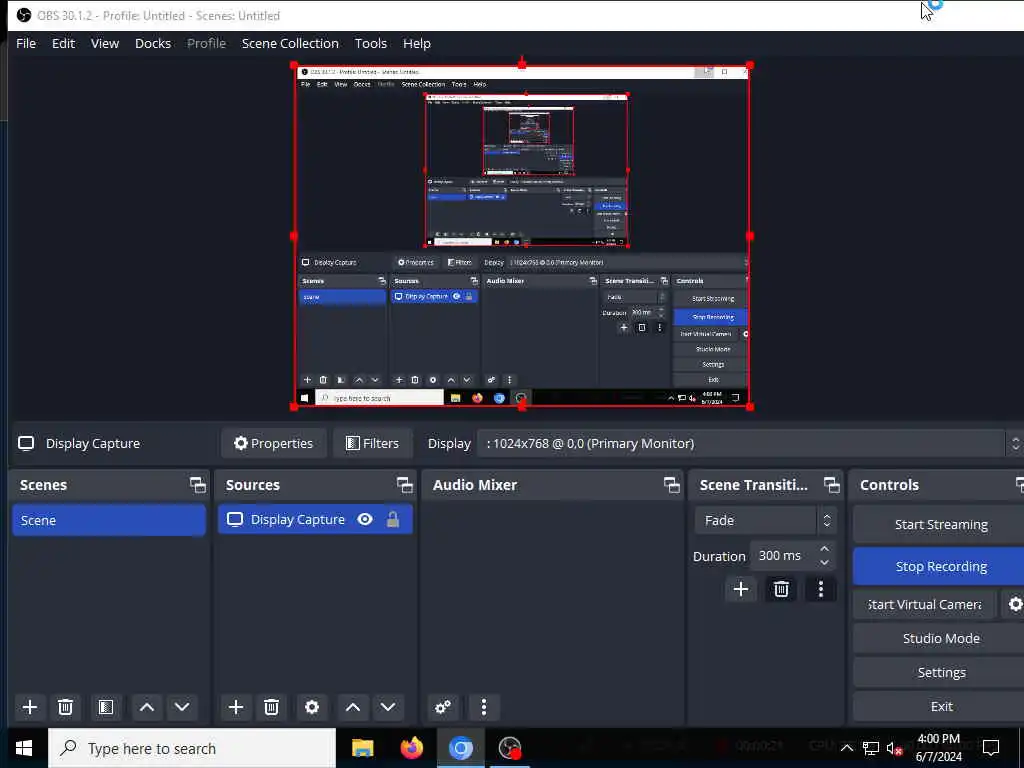The height and width of the screenshot is (768, 1024).
Task: Click the preview canvas display capture
Action: [522, 236]
